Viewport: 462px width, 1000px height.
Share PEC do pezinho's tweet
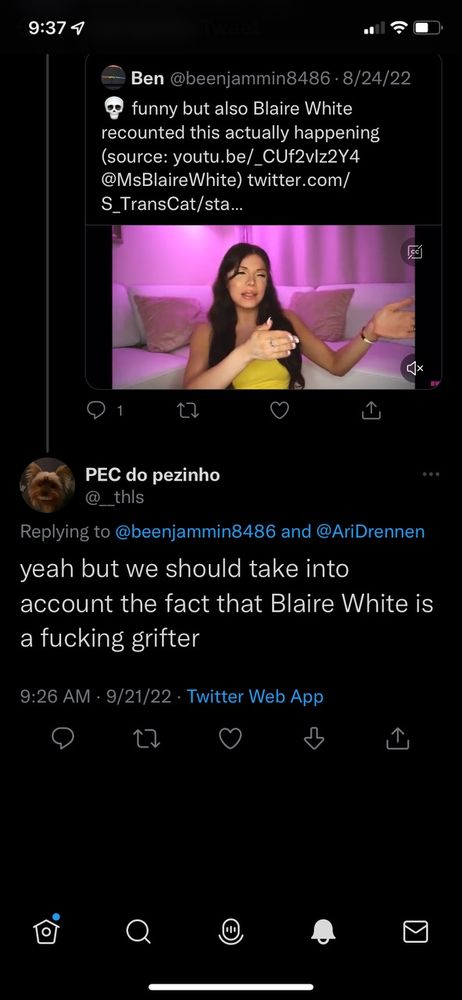(397, 739)
